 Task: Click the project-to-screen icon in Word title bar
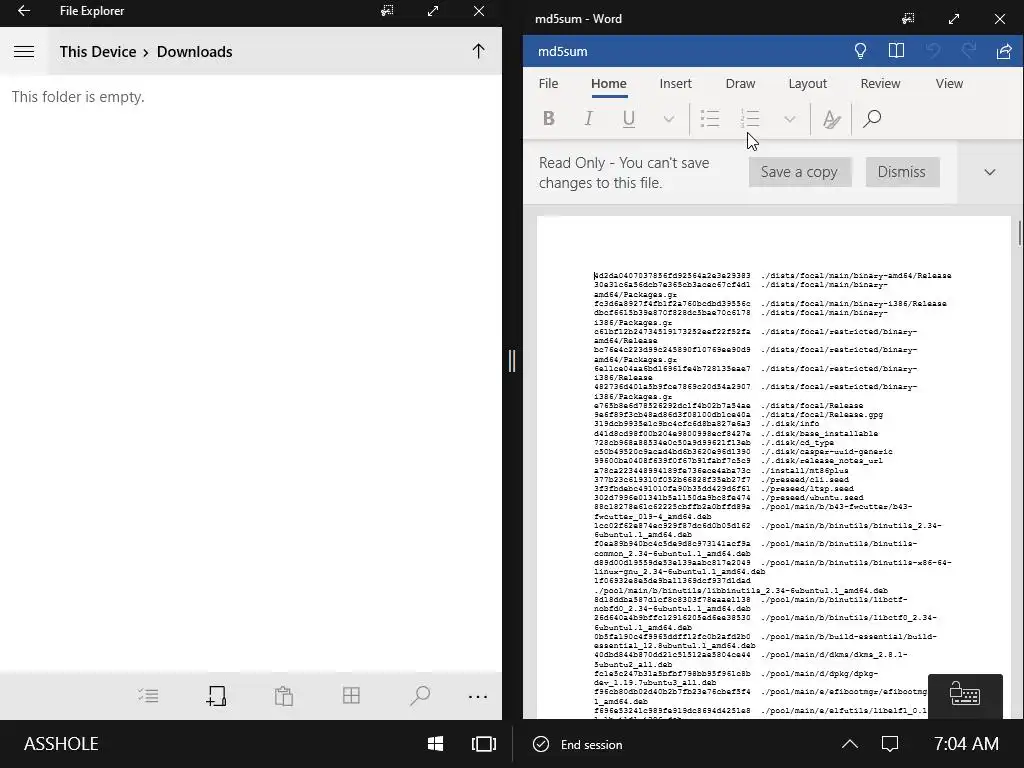pos(908,19)
